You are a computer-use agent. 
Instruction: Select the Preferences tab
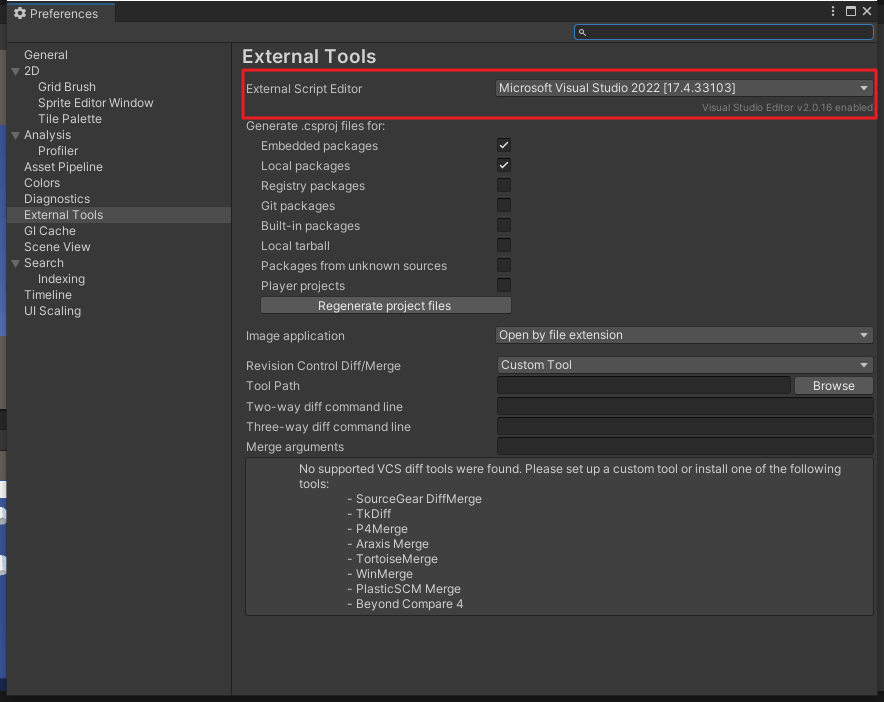click(x=61, y=13)
